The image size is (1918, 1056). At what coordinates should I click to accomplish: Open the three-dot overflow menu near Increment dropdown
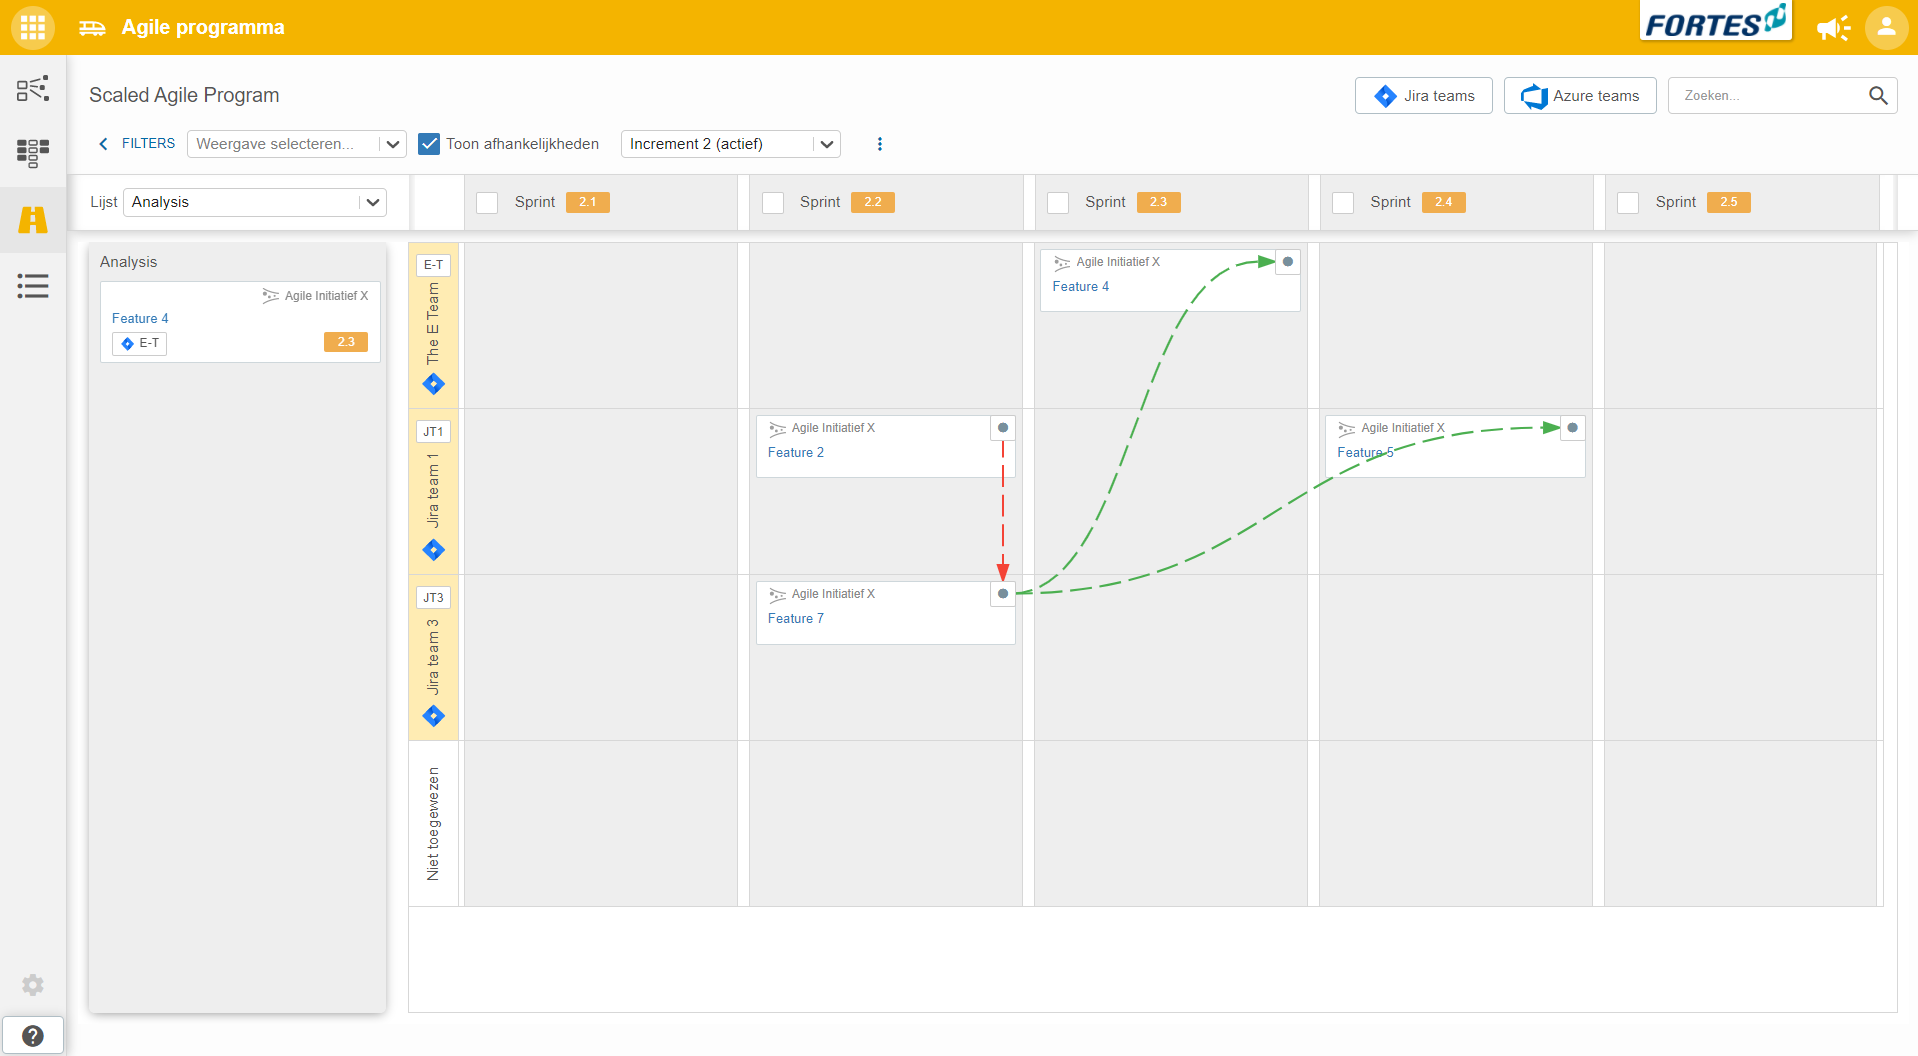coord(879,143)
